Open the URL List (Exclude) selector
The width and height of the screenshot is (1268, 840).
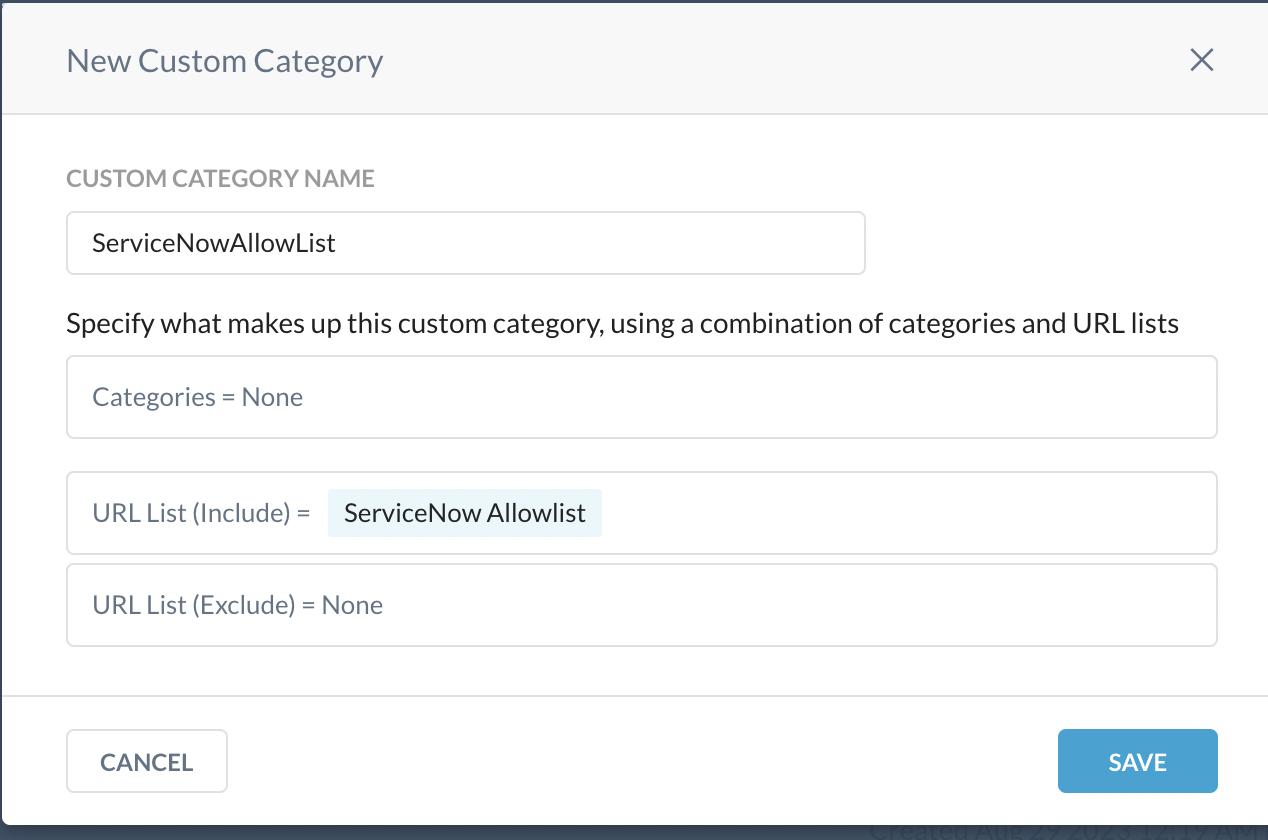pos(641,605)
